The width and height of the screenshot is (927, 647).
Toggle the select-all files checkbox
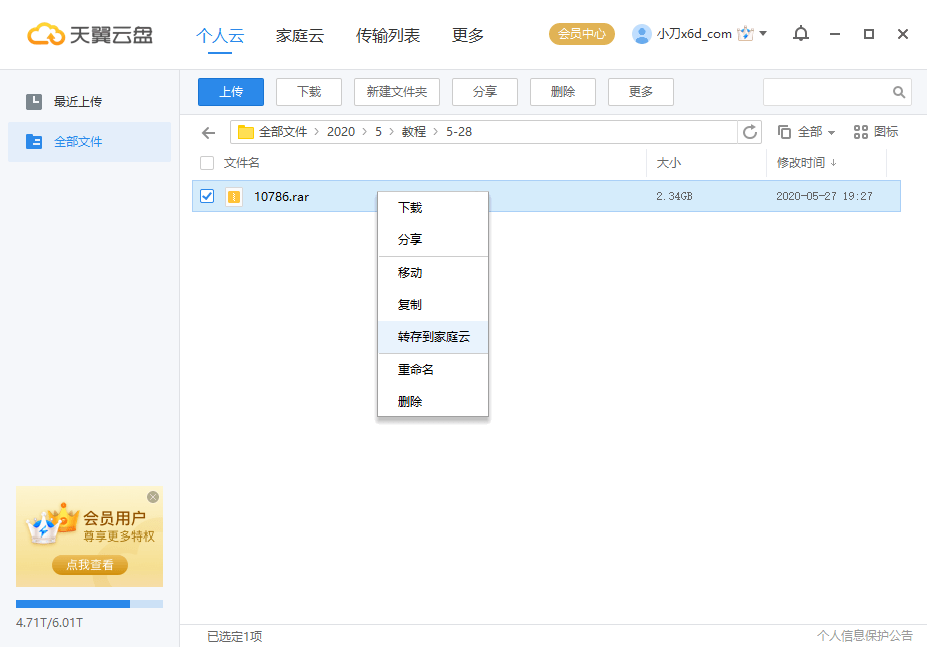207,163
